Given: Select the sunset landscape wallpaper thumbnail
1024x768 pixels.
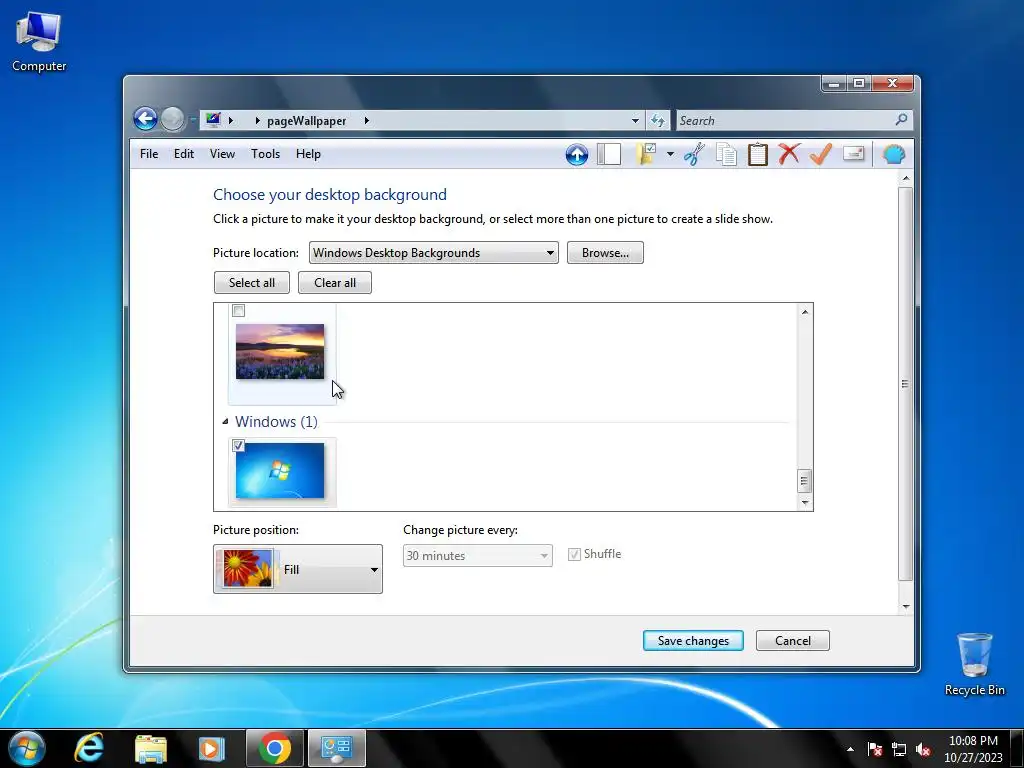Looking at the screenshot, I should (x=280, y=351).
